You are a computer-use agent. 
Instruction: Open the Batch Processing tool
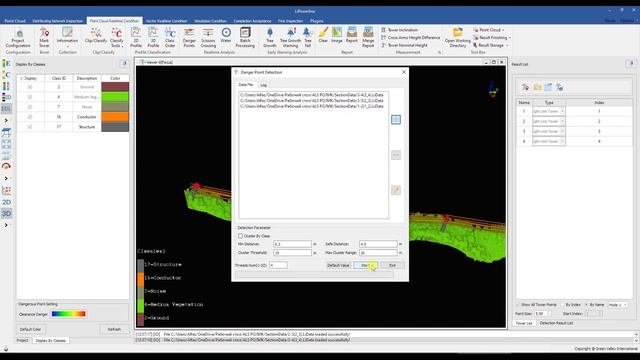(245, 38)
